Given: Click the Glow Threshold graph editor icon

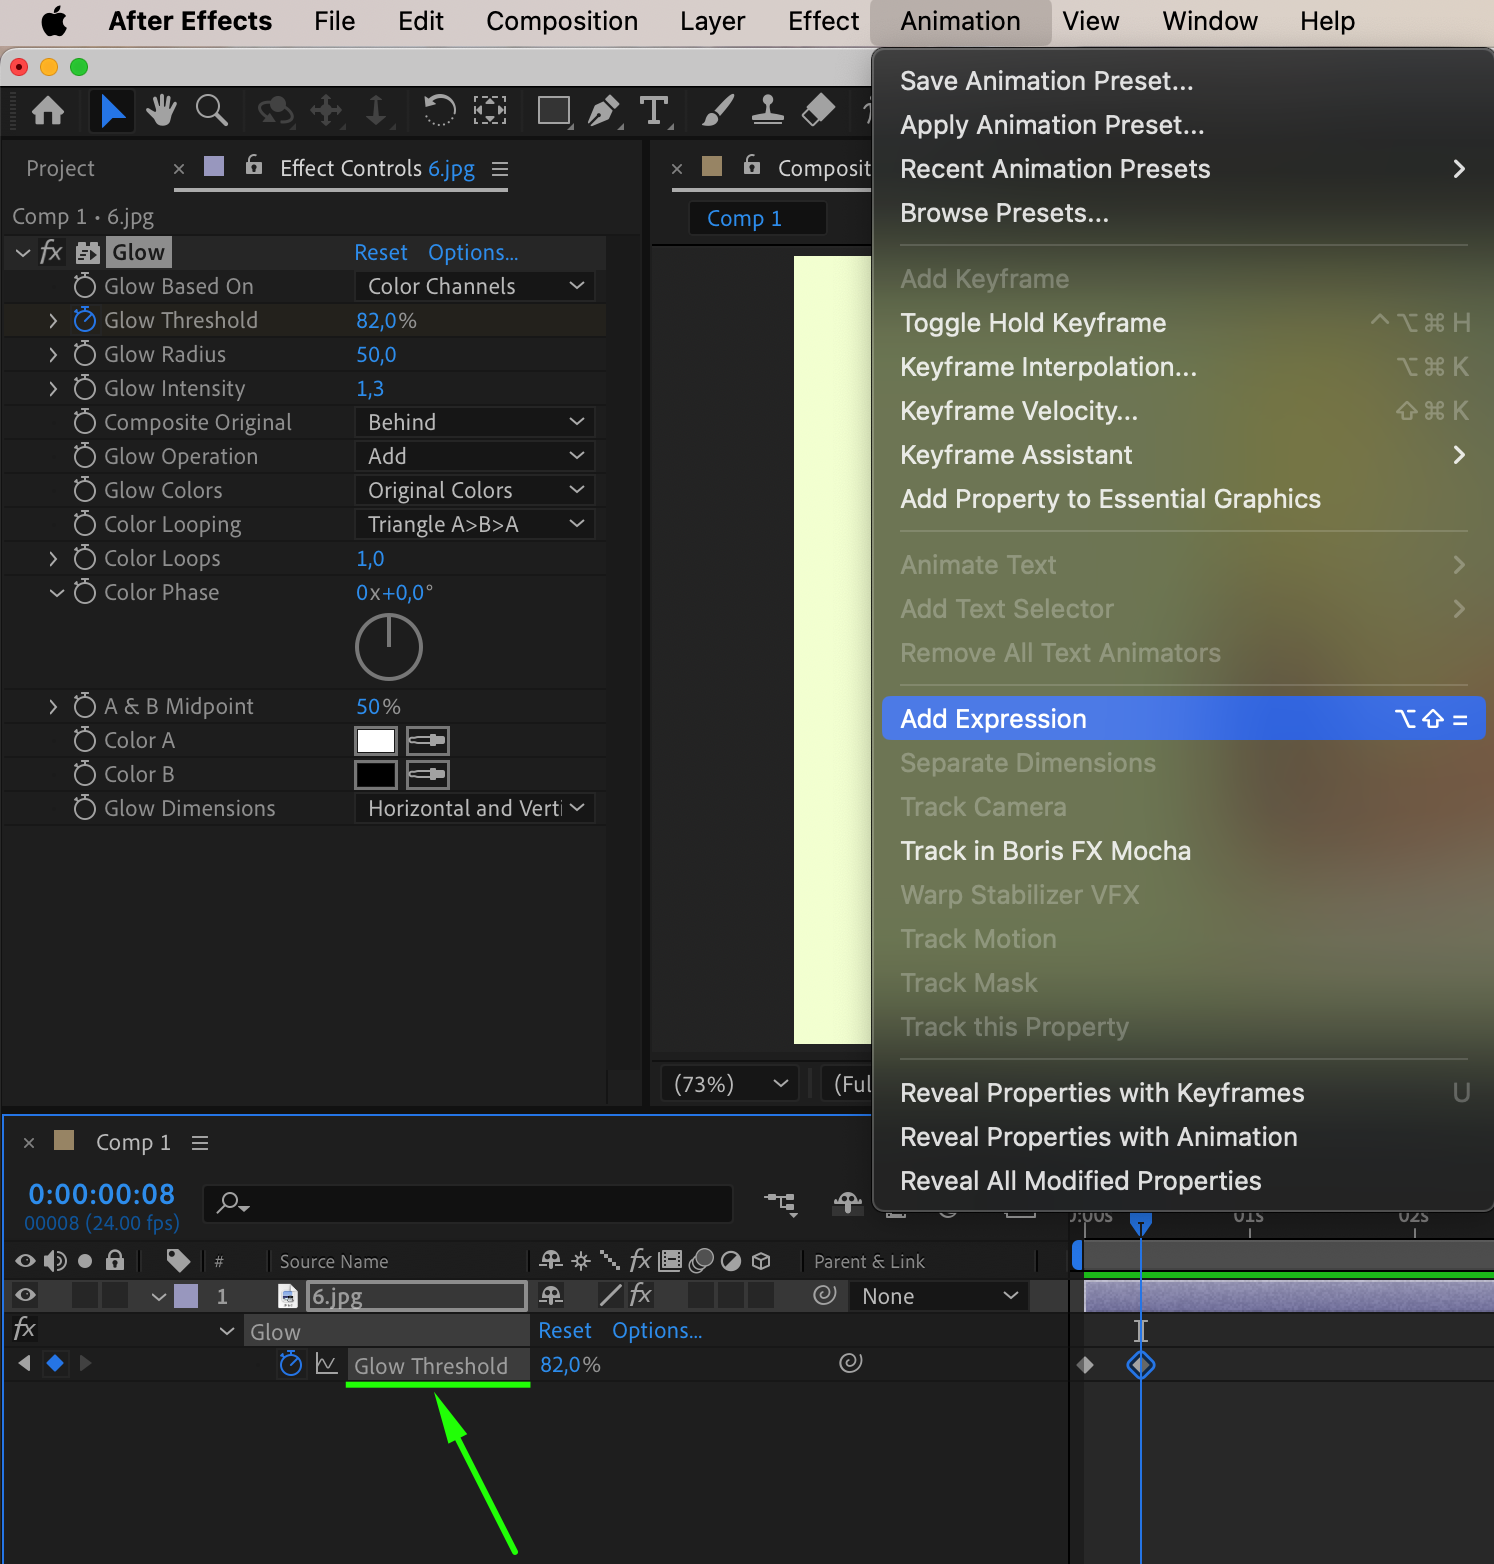Looking at the screenshot, I should tap(326, 1364).
